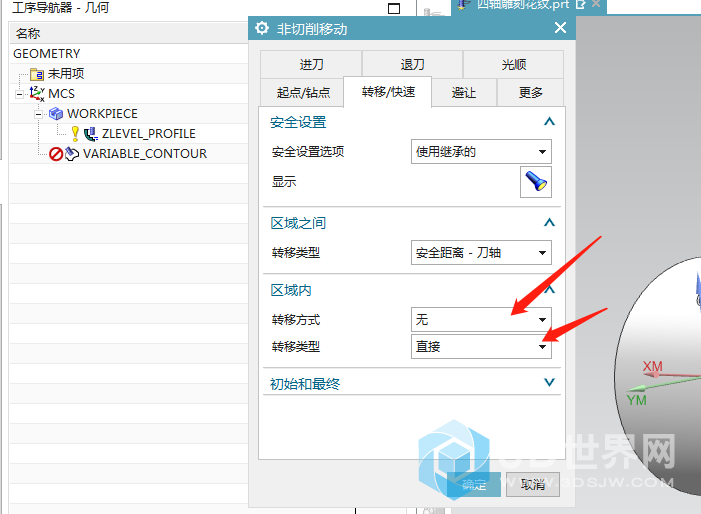The width and height of the screenshot is (701, 514).
Task: Switch to the 退刀 tab
Action: click(x=412, y=64)
